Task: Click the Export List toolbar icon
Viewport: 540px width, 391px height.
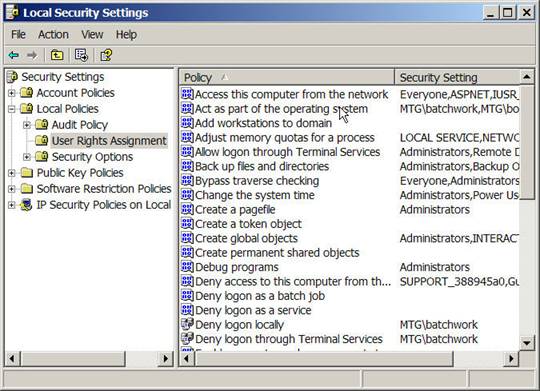Action: pyautogui.click(x=81, y=55)
